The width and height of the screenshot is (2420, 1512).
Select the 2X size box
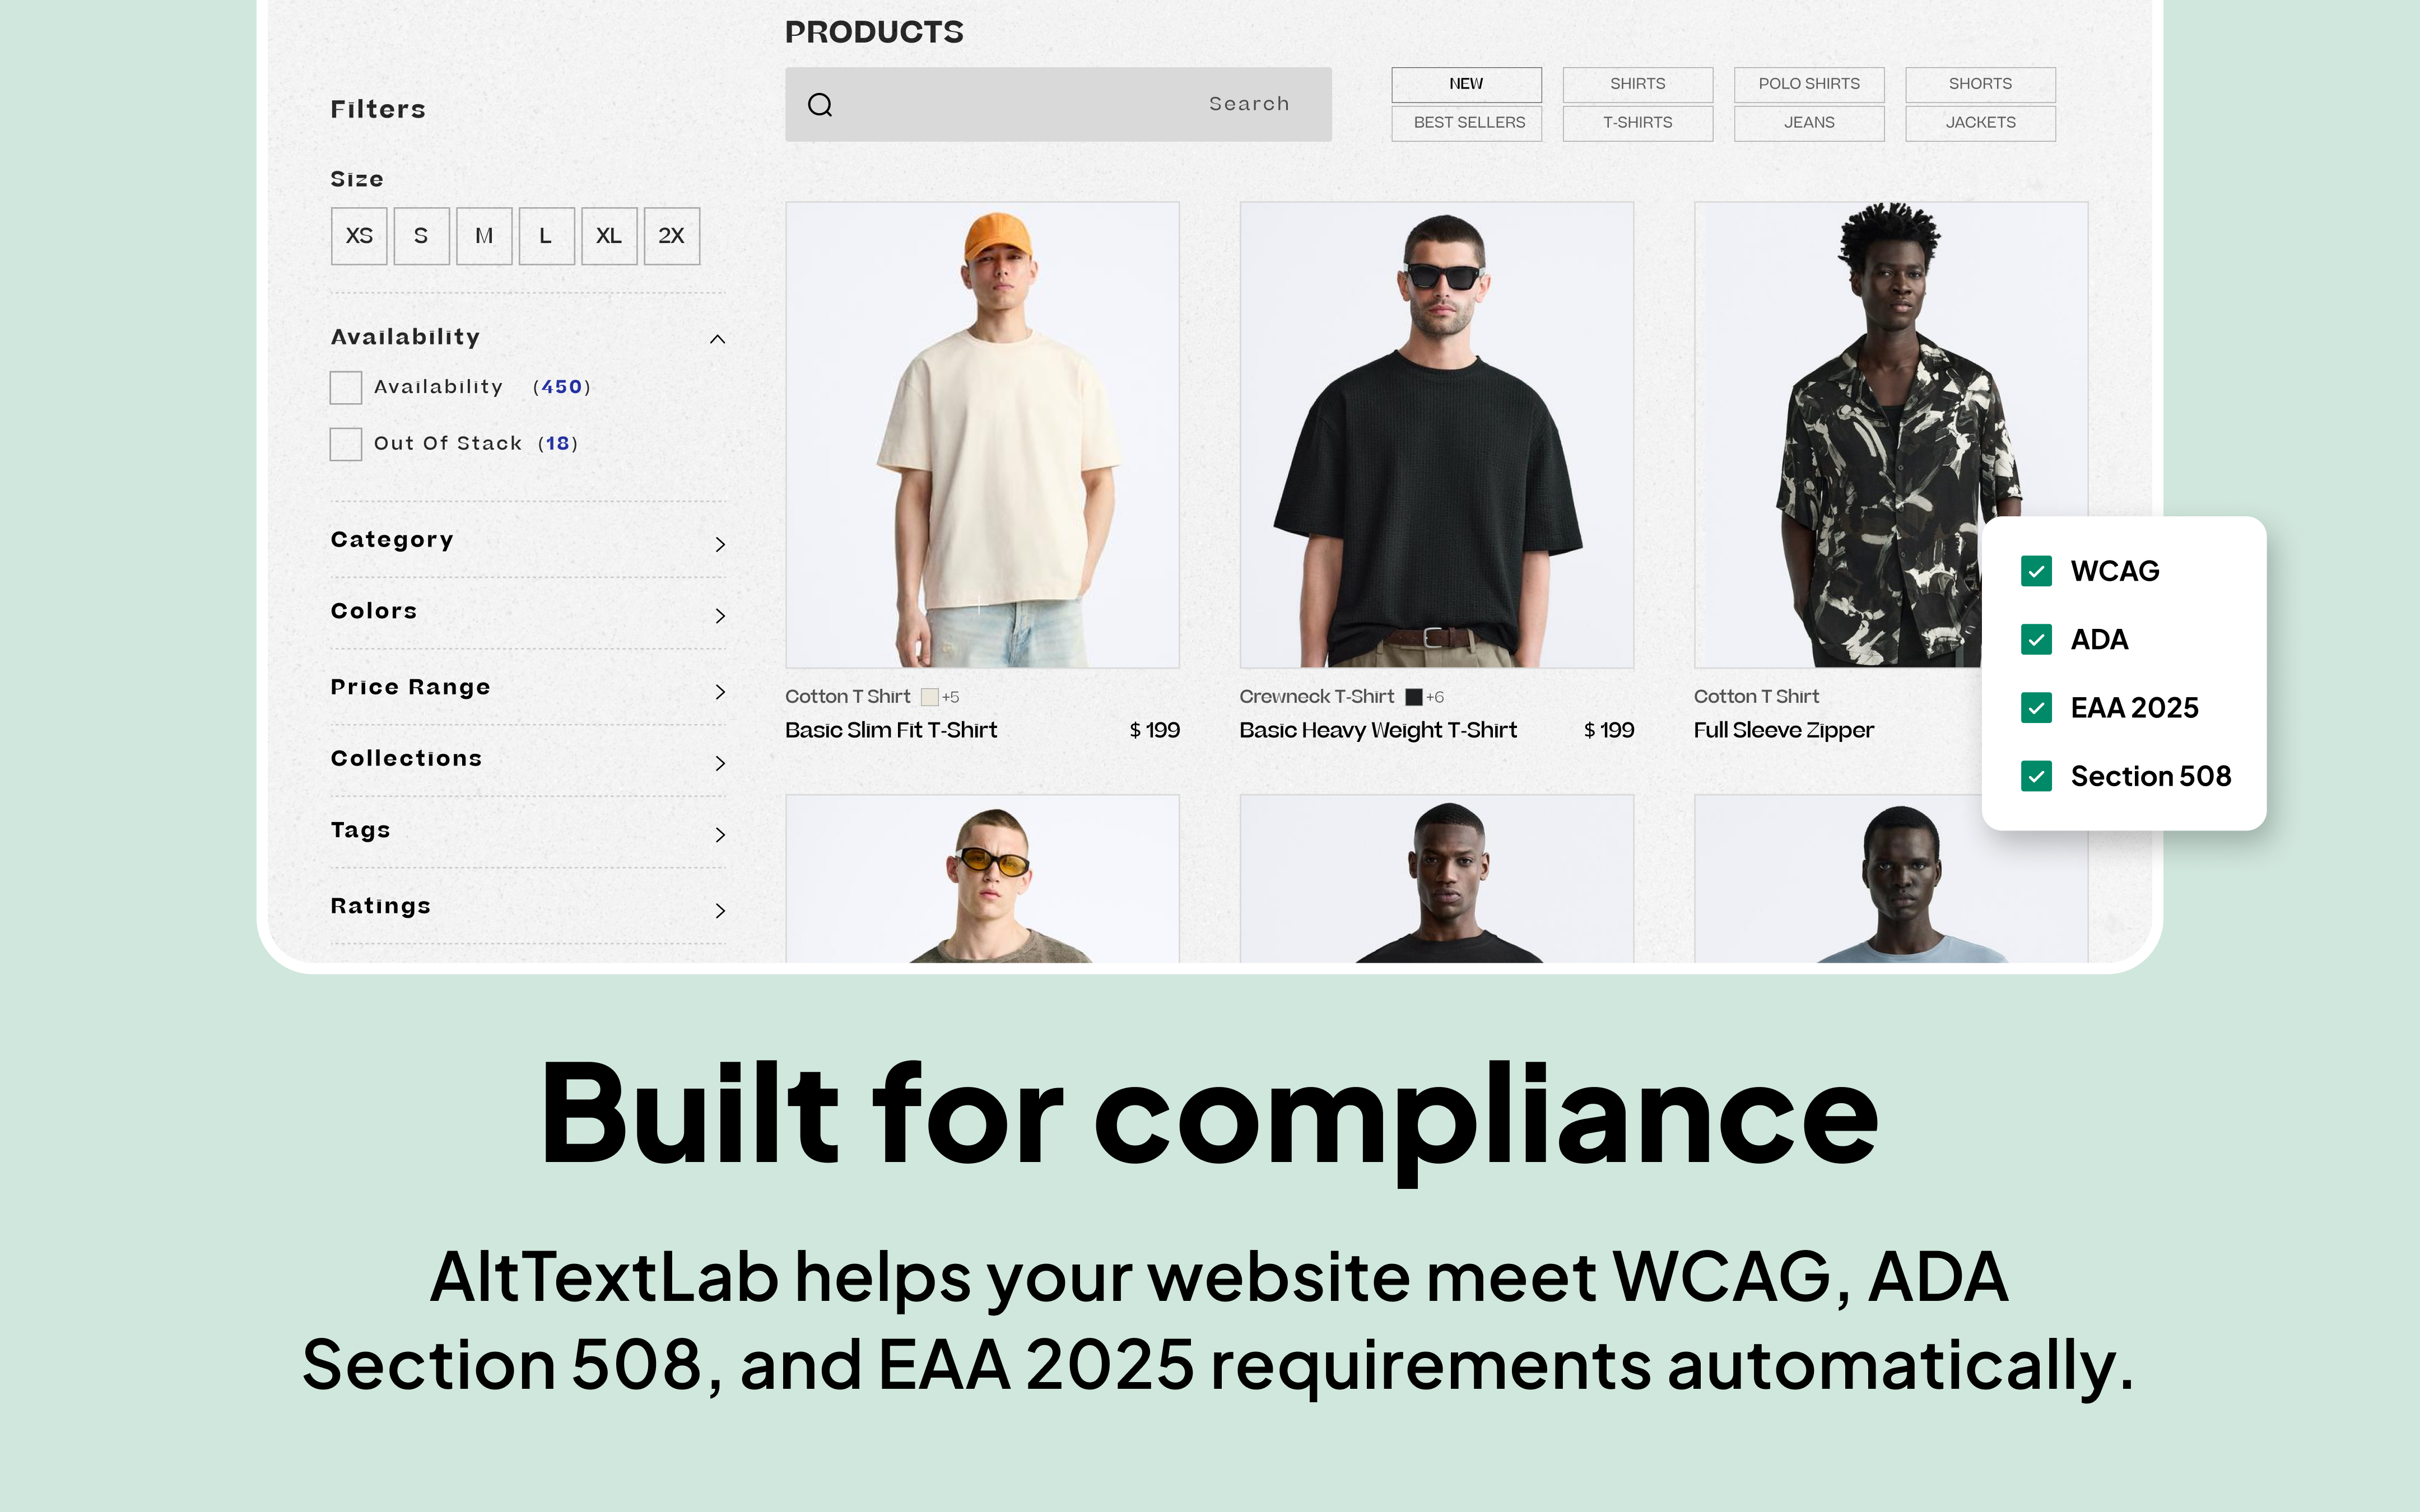[x=671, y=236]
